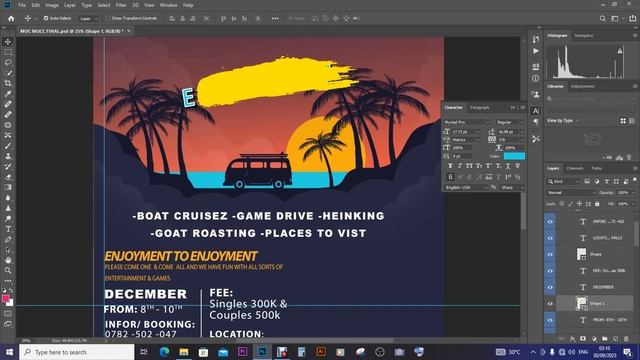Expand the View by Type dropdown
Screen dimensions: 640x360
[x=562, y=121]
